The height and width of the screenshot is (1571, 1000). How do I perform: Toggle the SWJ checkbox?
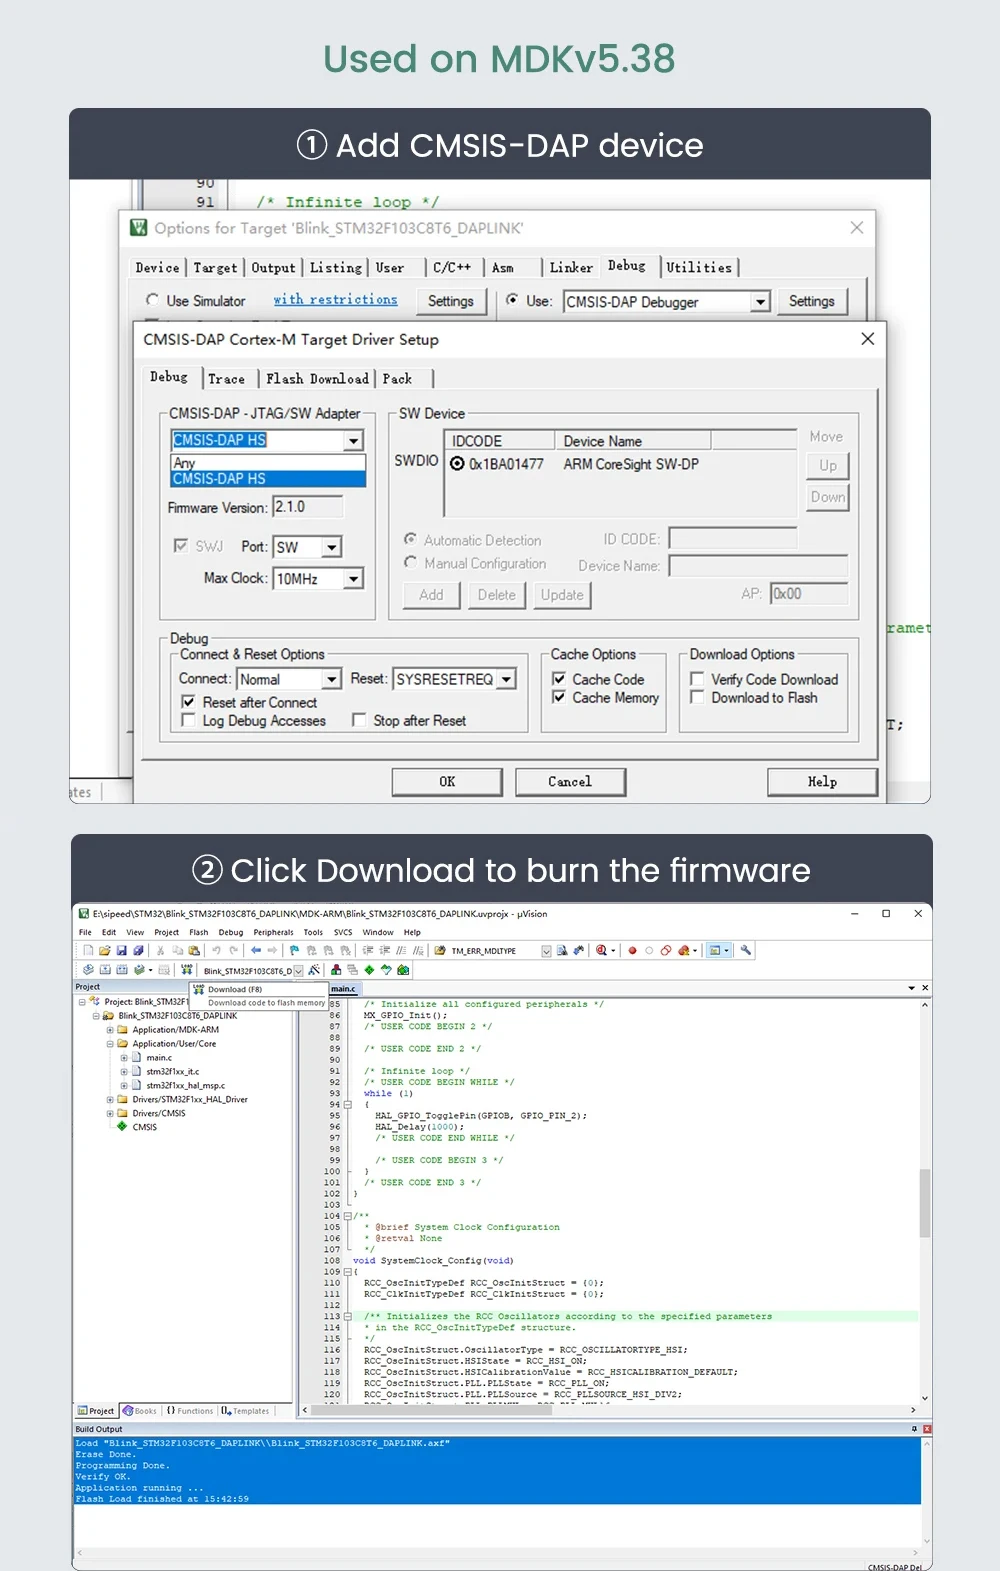coord(181,546)
